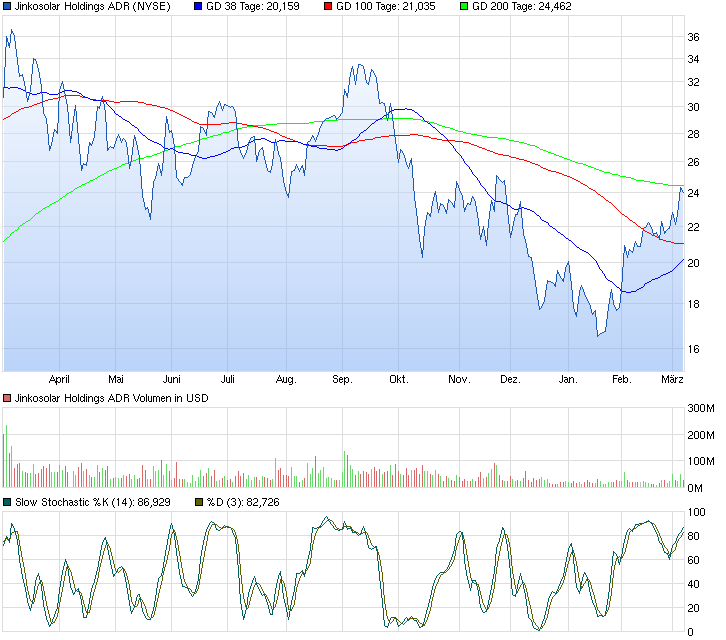Screen dimensions: 726x640
Task: Click the 'Feb.' month label
Action: point(622,380)
